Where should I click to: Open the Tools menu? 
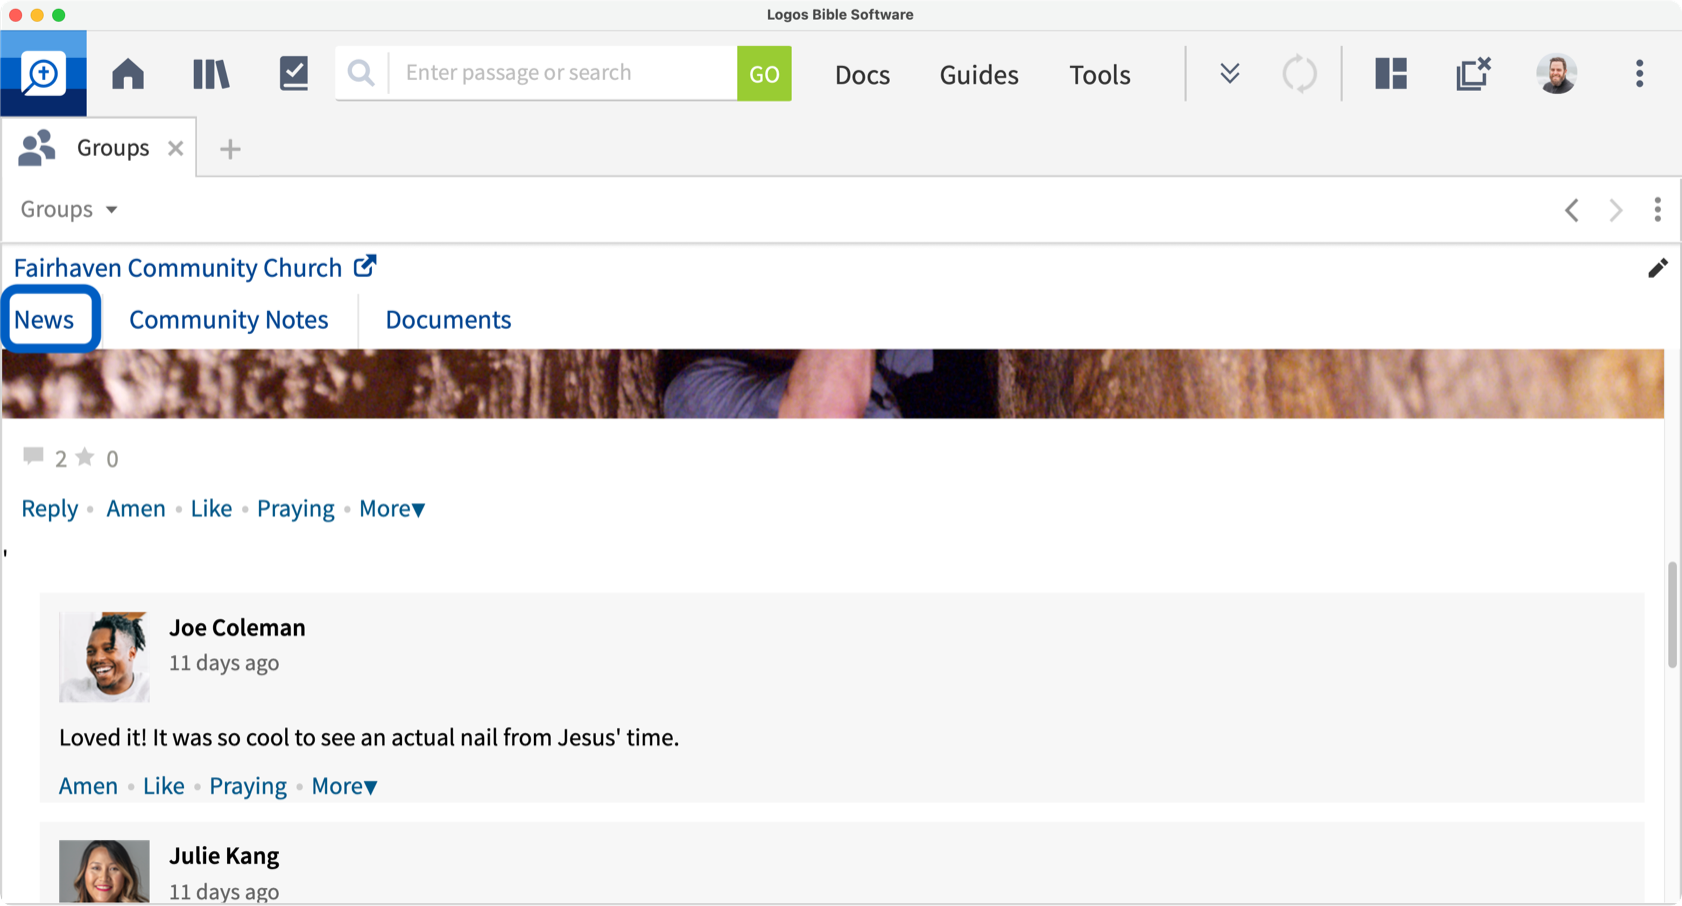1100,74
